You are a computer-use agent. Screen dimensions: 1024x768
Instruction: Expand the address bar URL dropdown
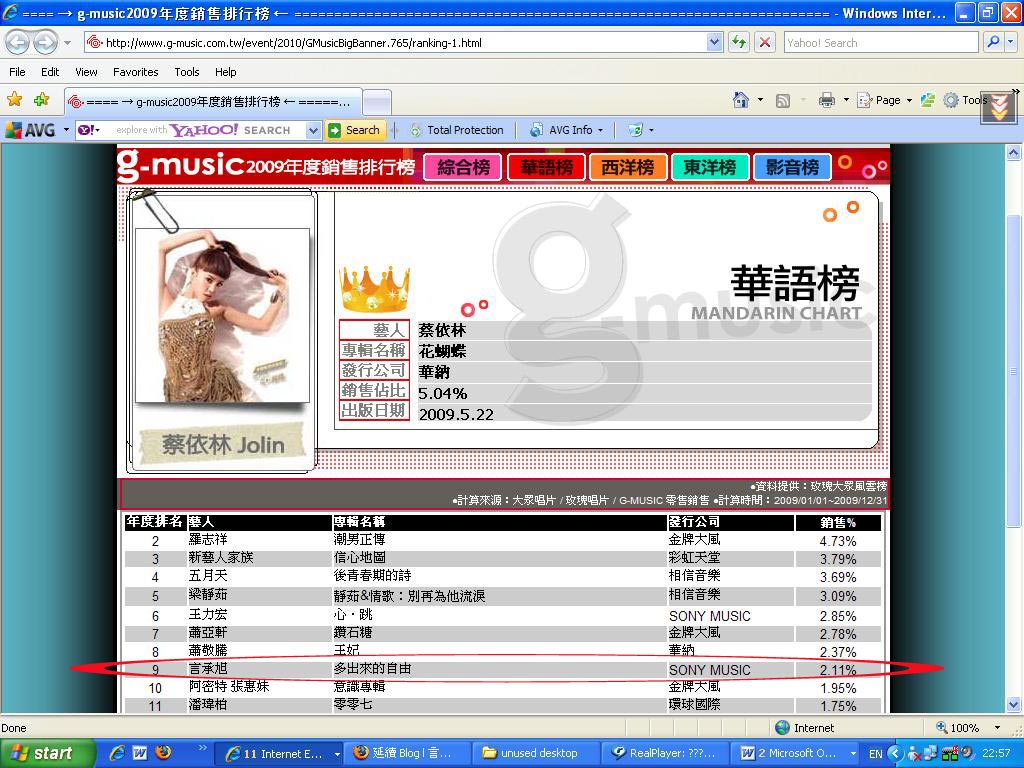click(x=714, y=42)
